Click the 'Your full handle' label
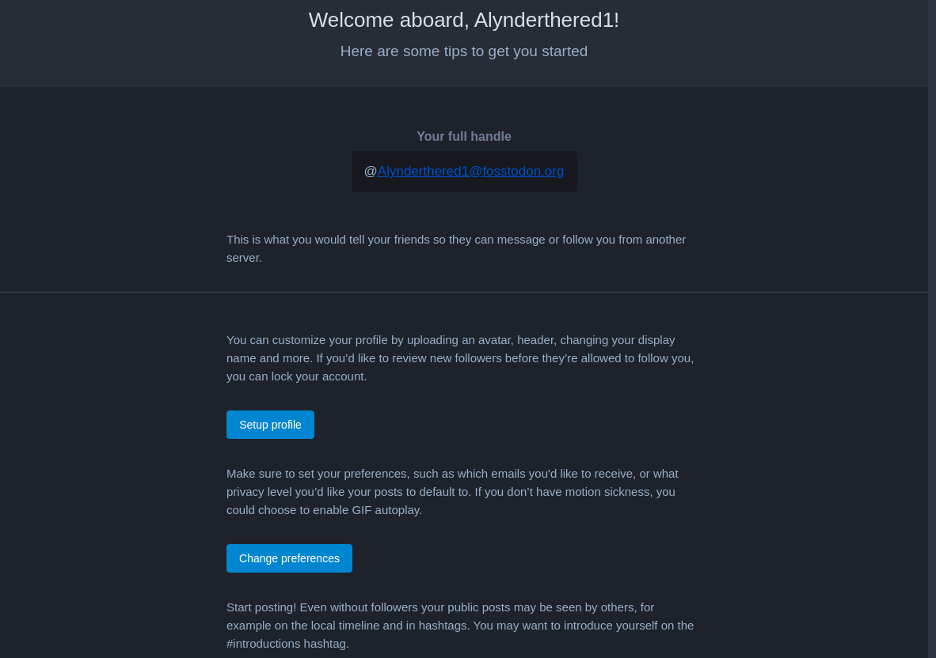This screenshot has height=658, width=936. 464,136
